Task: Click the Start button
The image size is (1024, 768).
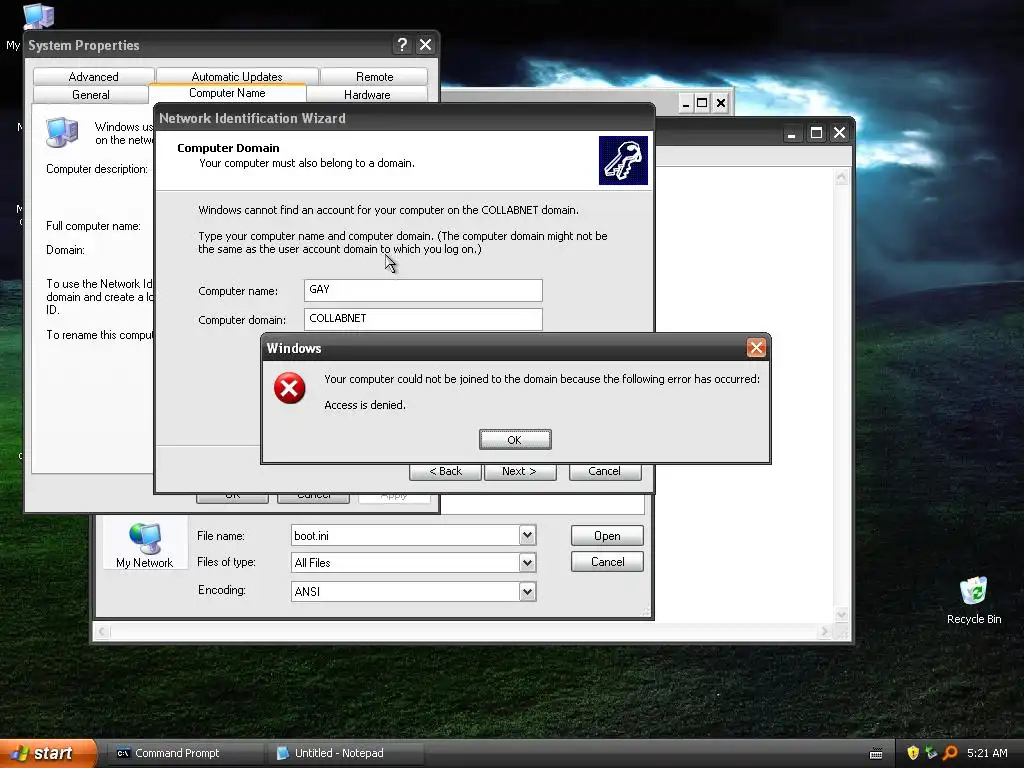Action: (x=48, y=753)
